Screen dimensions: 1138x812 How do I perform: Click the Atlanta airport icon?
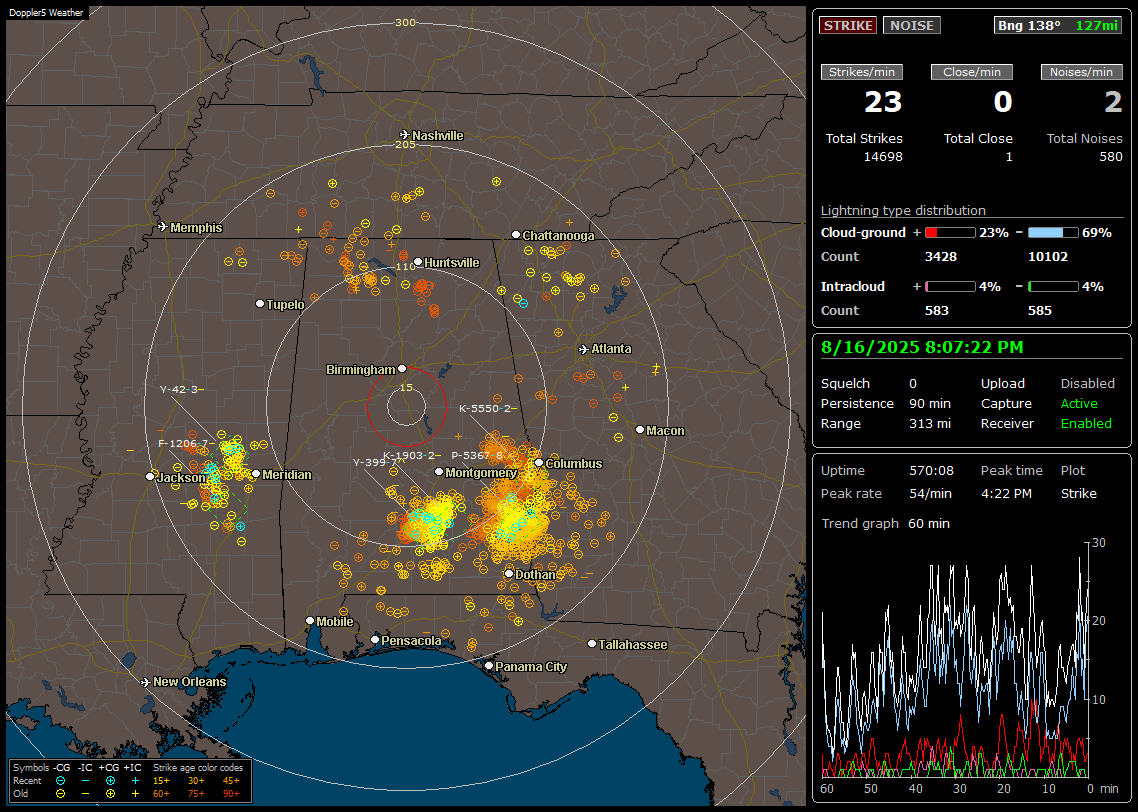tap(584, 349)
